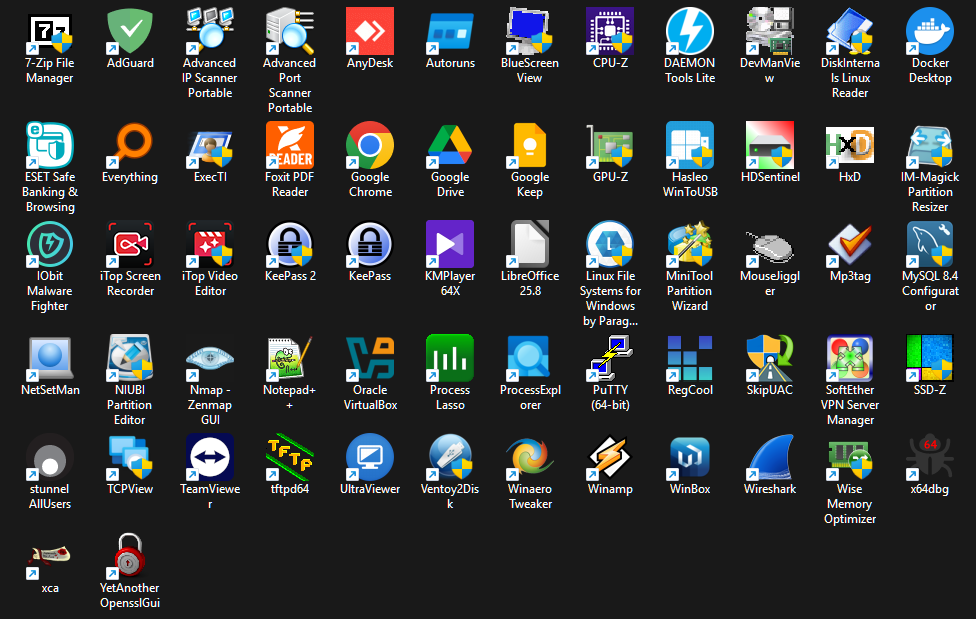This screenshot has width=976, height=619.
Task: Click the TeamViewer shortcut icon
Action: click(x=210, y=458)
